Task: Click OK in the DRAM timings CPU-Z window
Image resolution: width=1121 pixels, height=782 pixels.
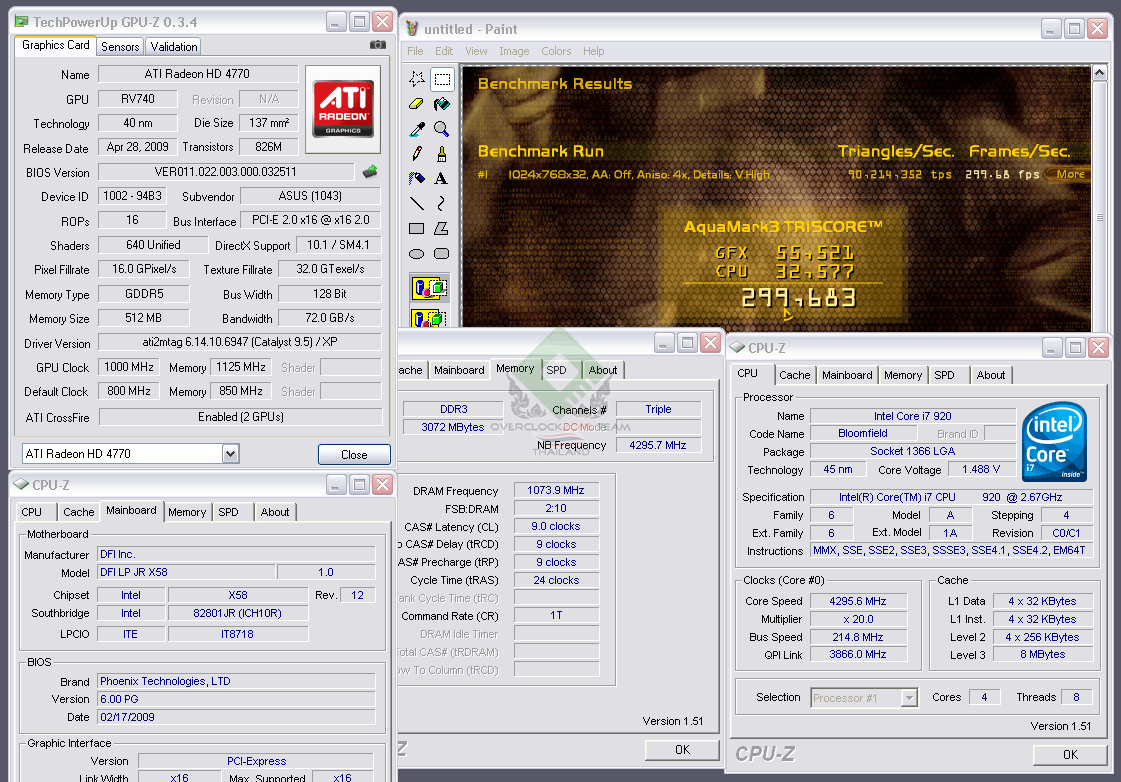Action: point(683,749)
